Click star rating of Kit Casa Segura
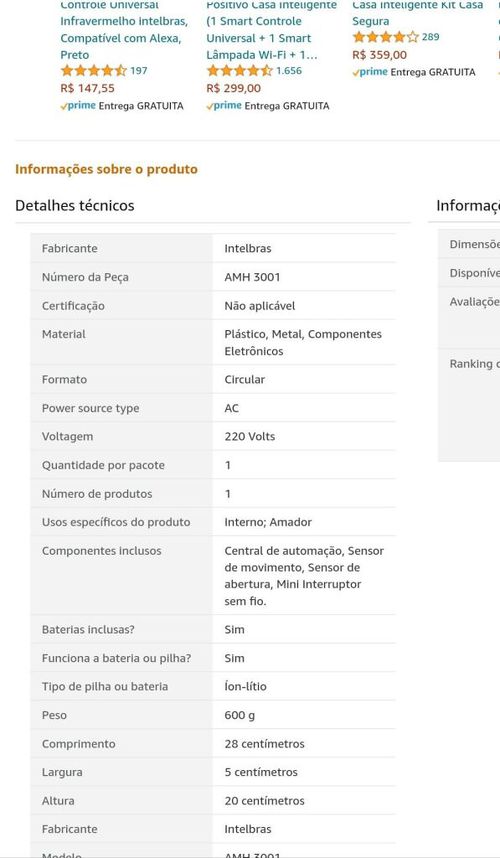This screenshot has width=500, height=858. click(386, 37)
